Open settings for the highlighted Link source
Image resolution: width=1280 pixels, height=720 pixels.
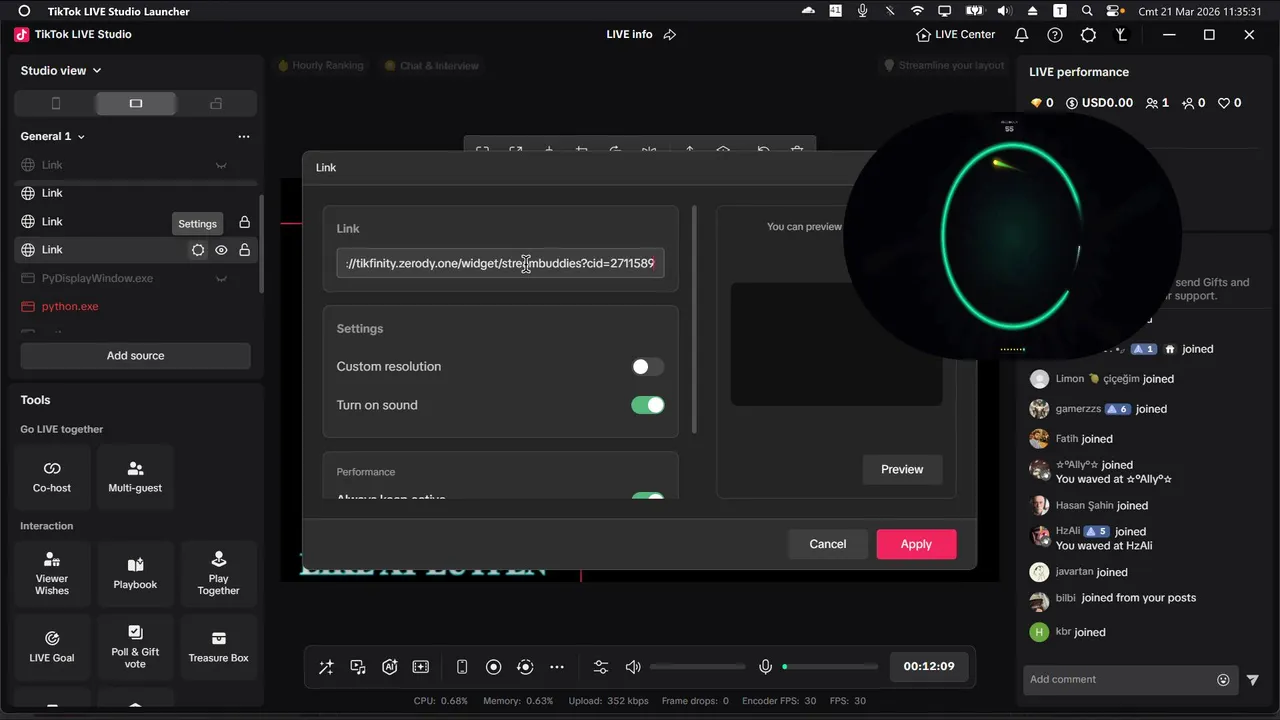coord(198,250)
